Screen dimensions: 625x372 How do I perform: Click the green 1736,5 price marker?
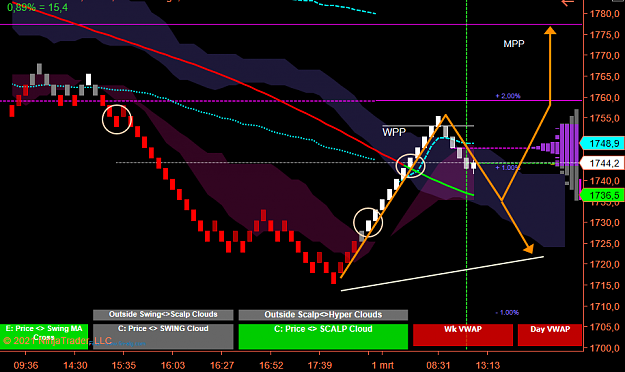pyautogui.click(x=602, y=195)
